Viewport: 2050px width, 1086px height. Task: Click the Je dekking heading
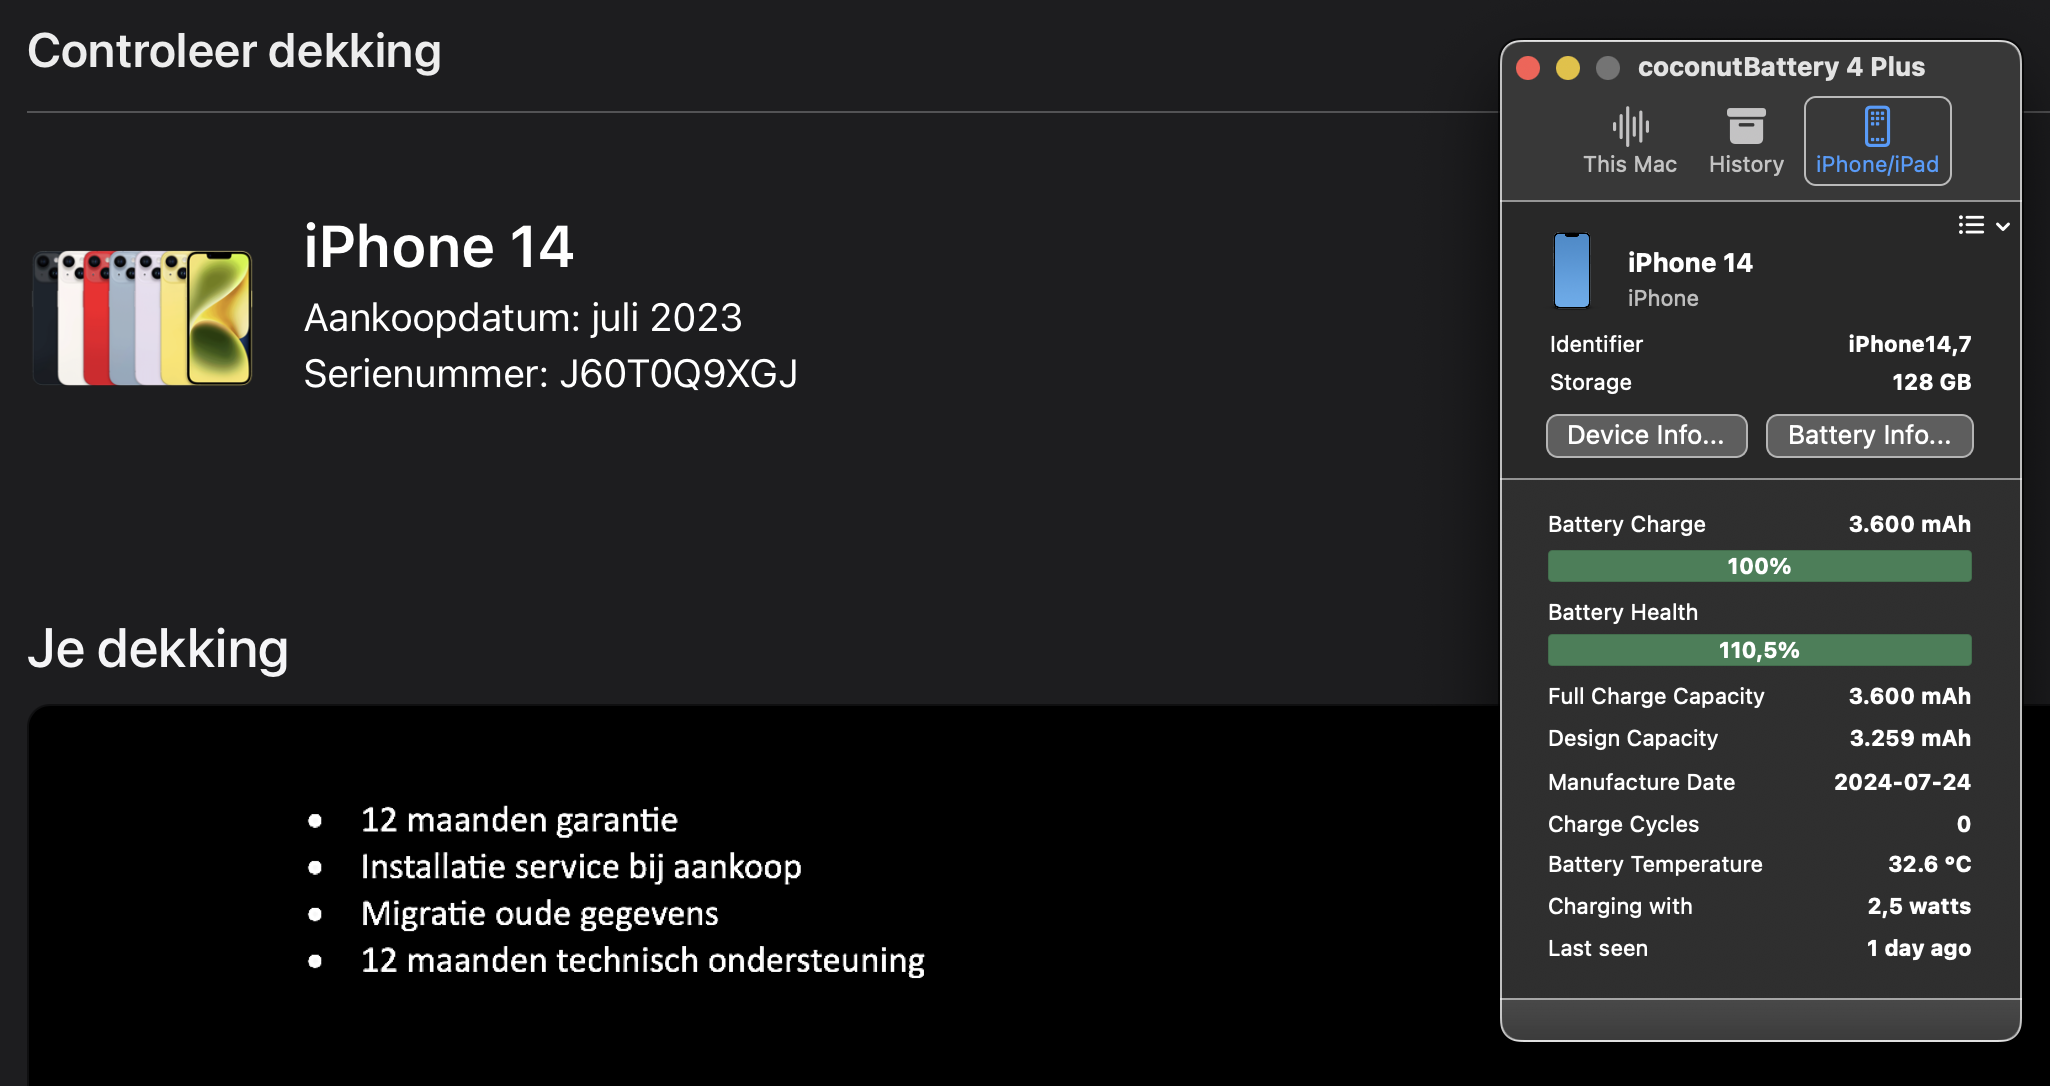click(x=158, y=649)
